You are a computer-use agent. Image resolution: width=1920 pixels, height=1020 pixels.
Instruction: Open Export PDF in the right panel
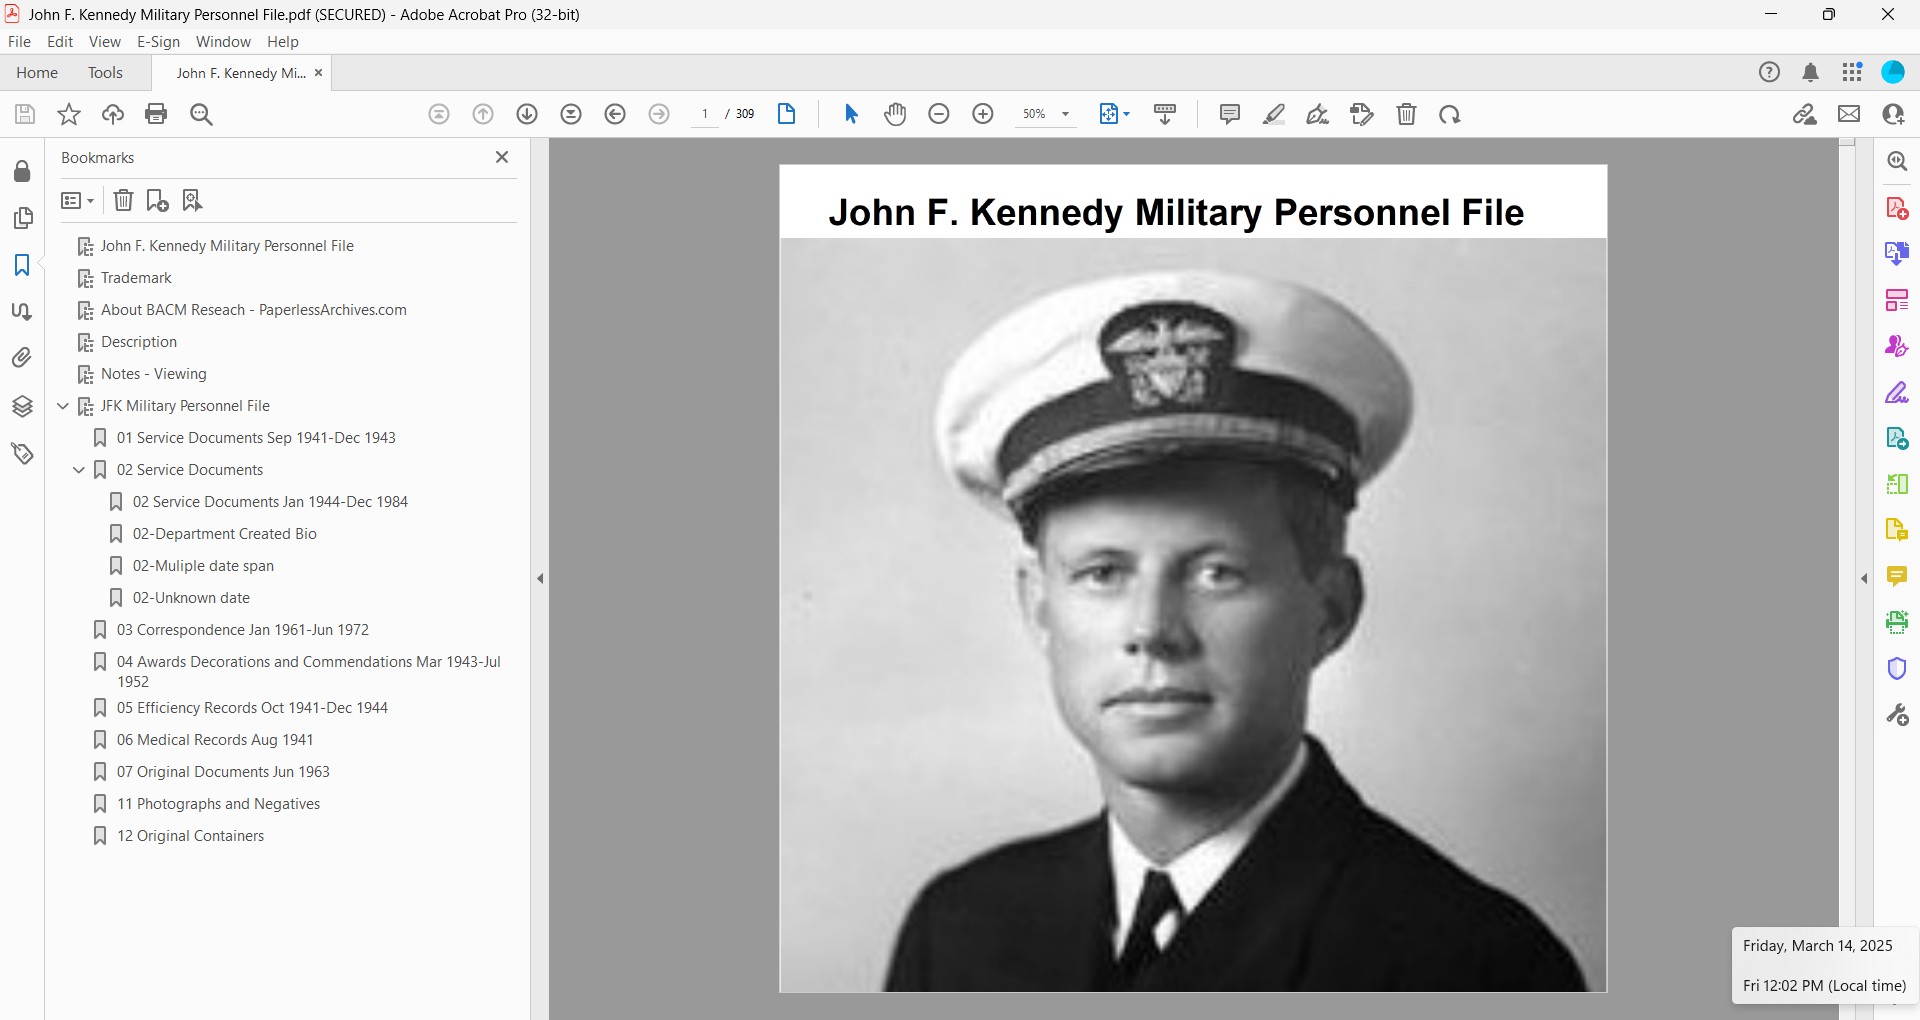(1897, 253)
